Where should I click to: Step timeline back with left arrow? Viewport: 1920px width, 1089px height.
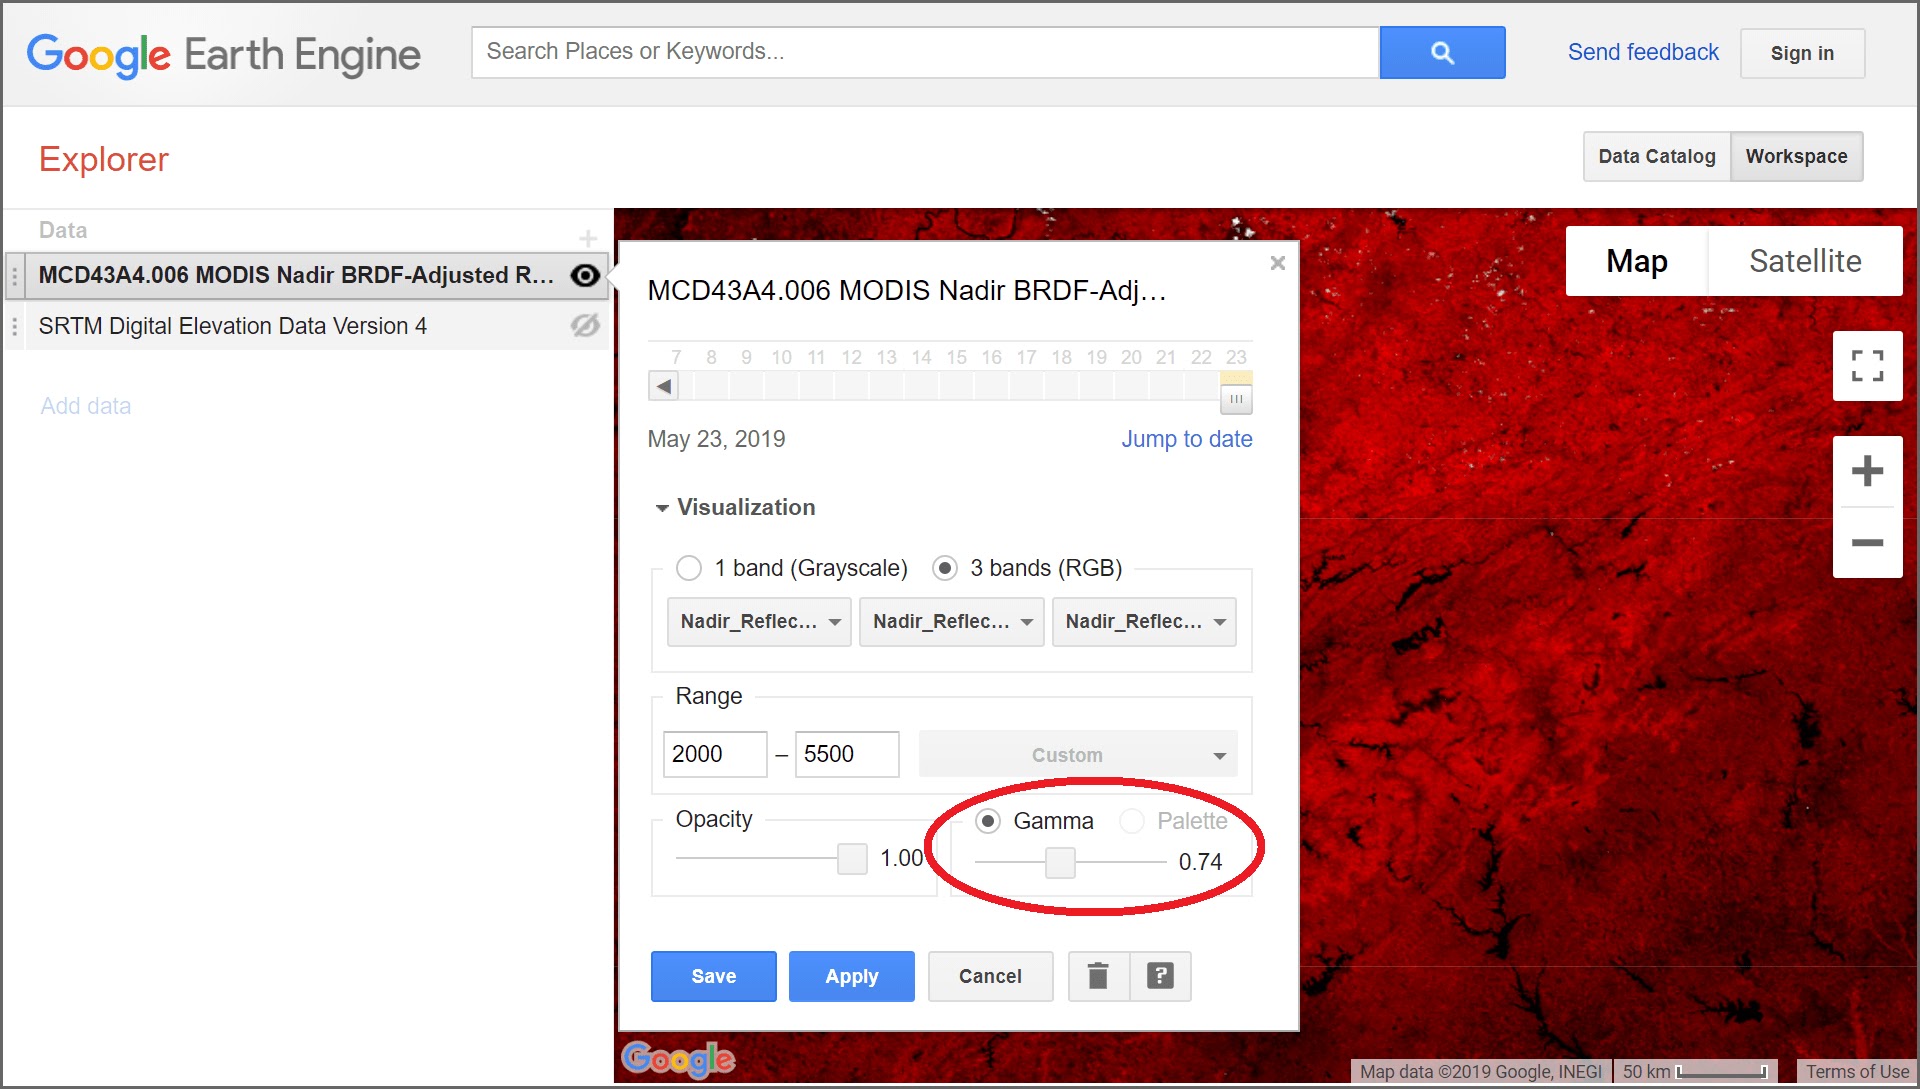coord(664,386)
